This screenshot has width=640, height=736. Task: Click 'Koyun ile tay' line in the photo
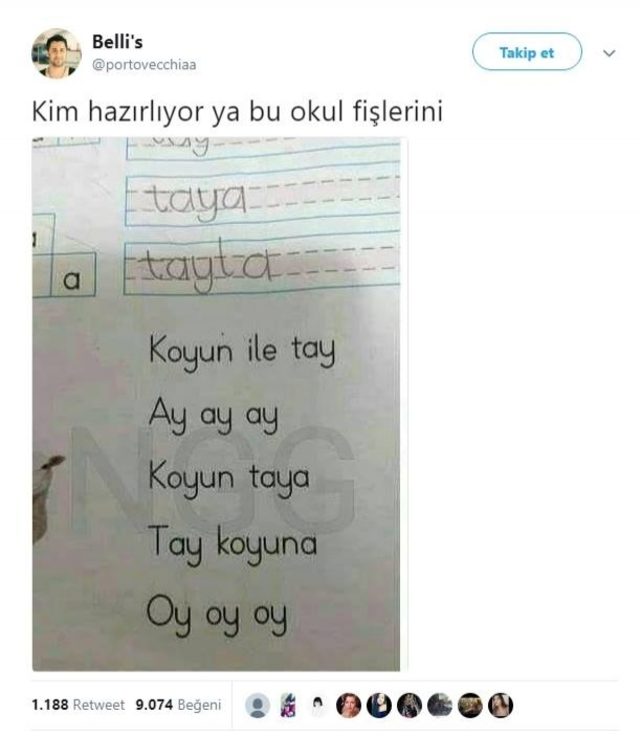click(242, 351)
